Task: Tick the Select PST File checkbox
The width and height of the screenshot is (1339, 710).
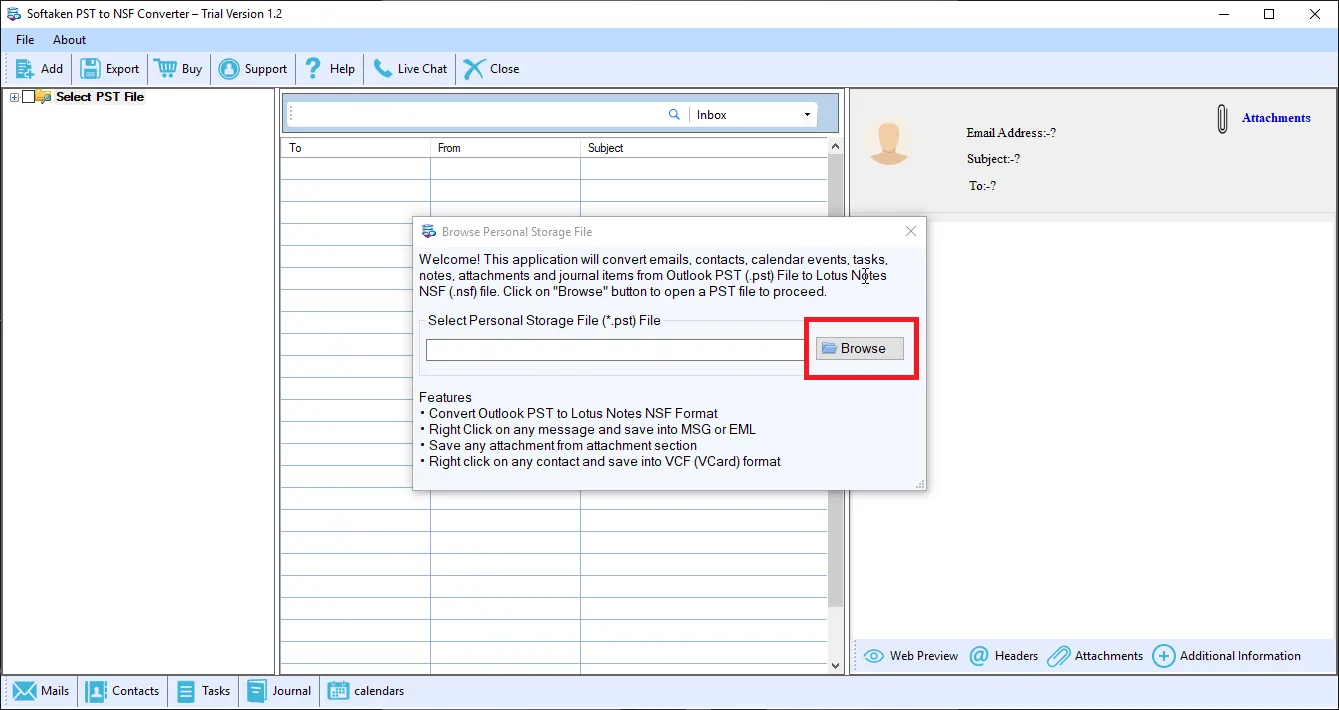Action: tap(28, 97)
